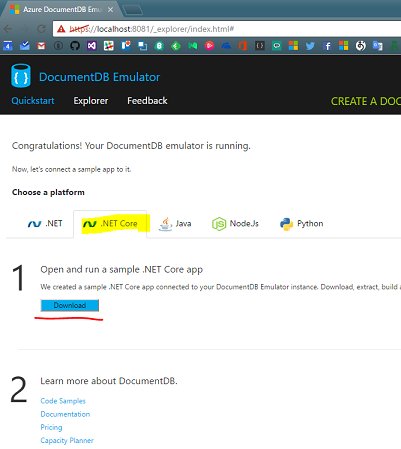
Task: Open the Capacity Planner link
Action: click(x=67, y=441)
